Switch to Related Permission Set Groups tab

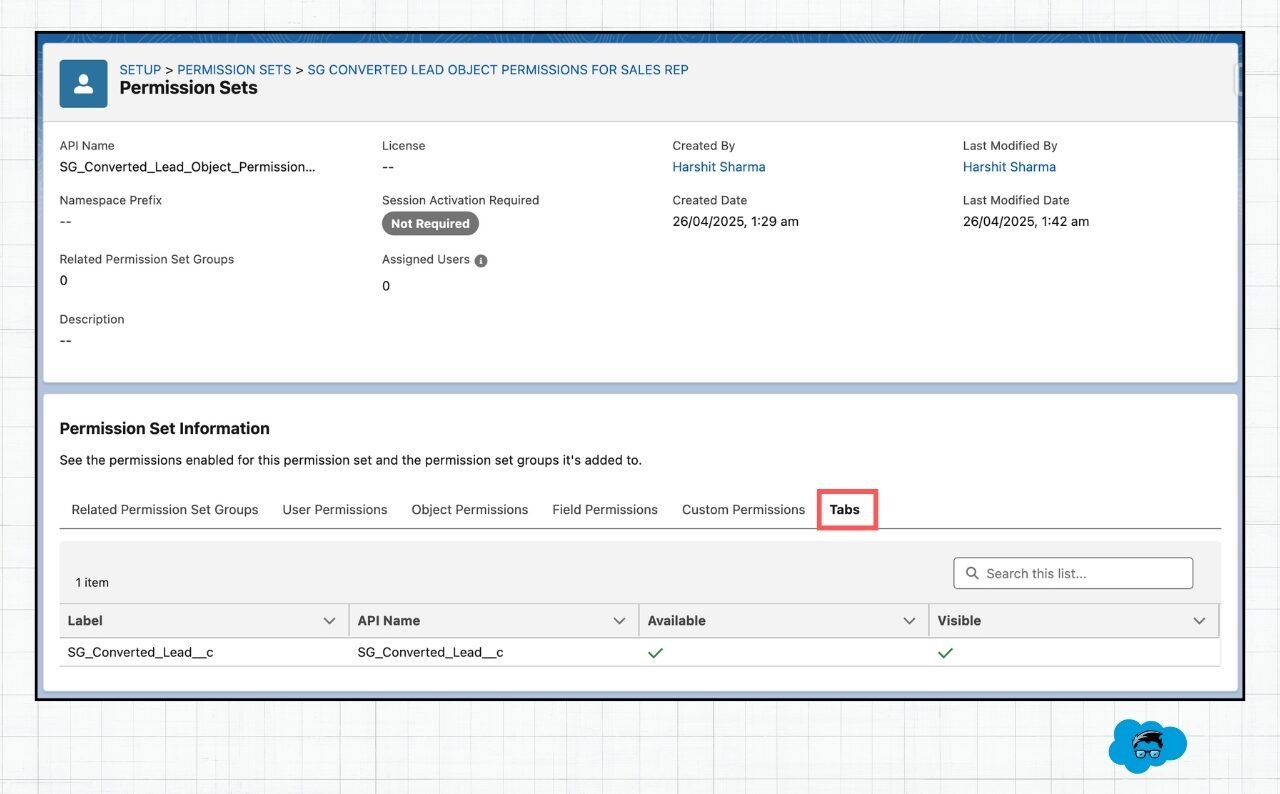(165, 510)
